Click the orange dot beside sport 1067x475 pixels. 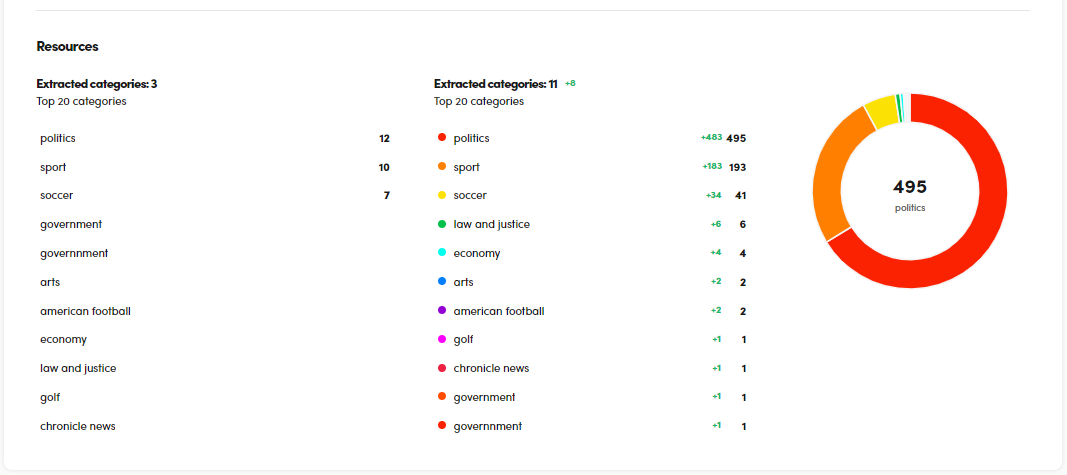click(x=442, y=167)
